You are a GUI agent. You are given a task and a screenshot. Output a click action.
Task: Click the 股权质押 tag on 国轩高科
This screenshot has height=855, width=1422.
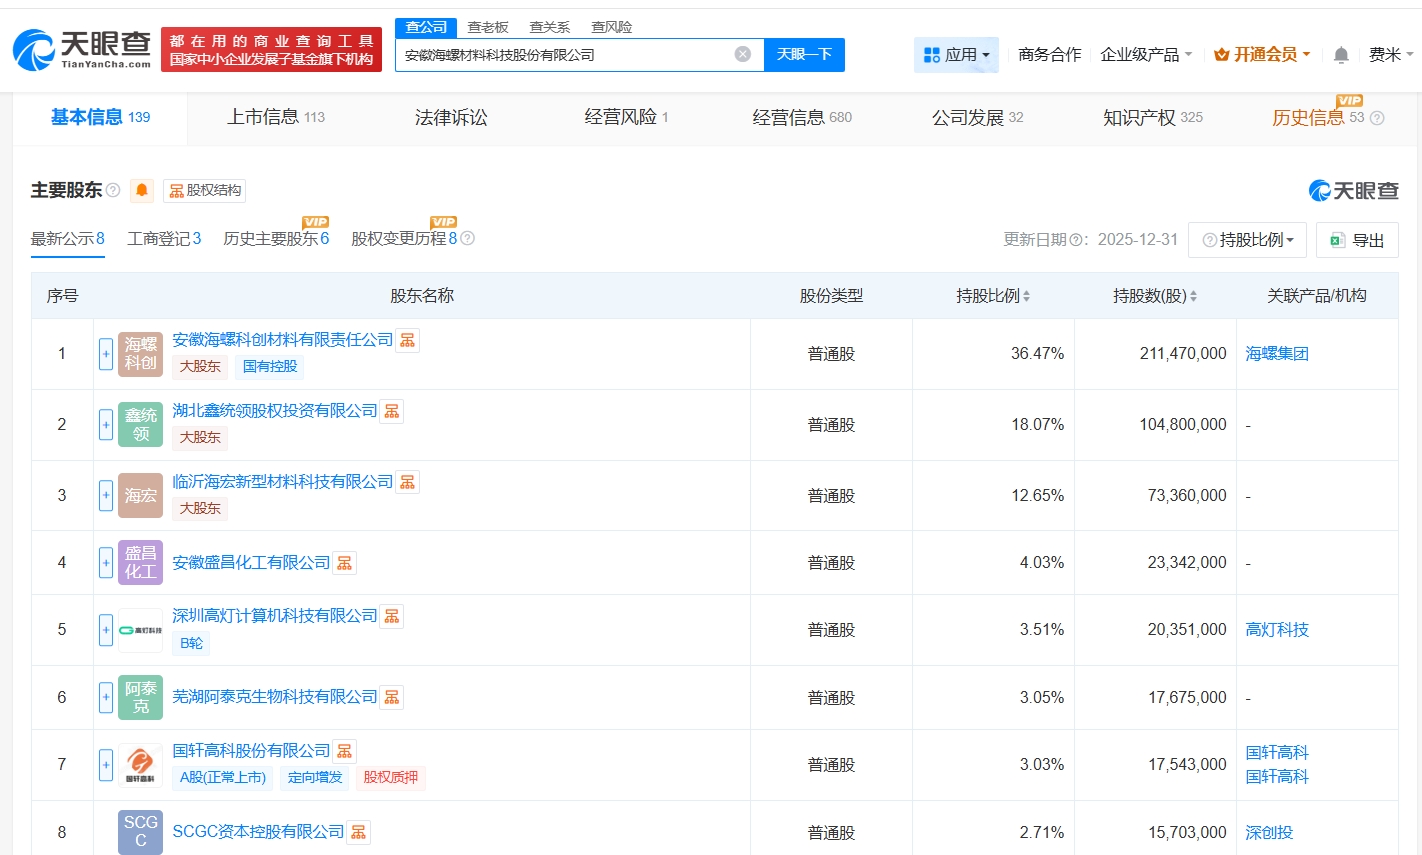coord(390,778)
